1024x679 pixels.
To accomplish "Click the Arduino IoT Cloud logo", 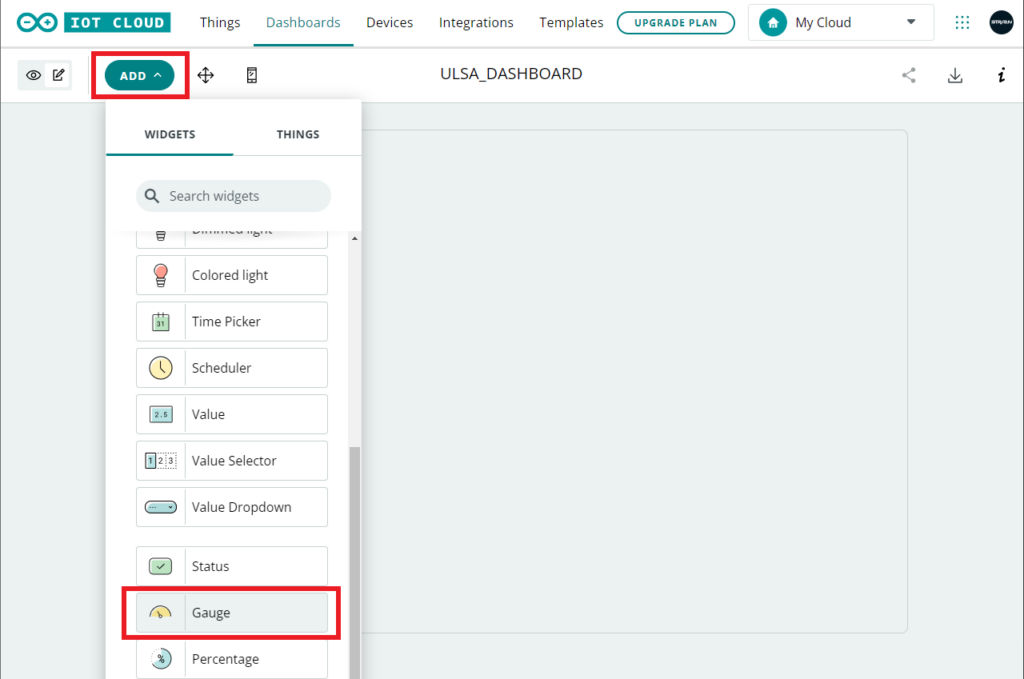I will coord(93,22).
